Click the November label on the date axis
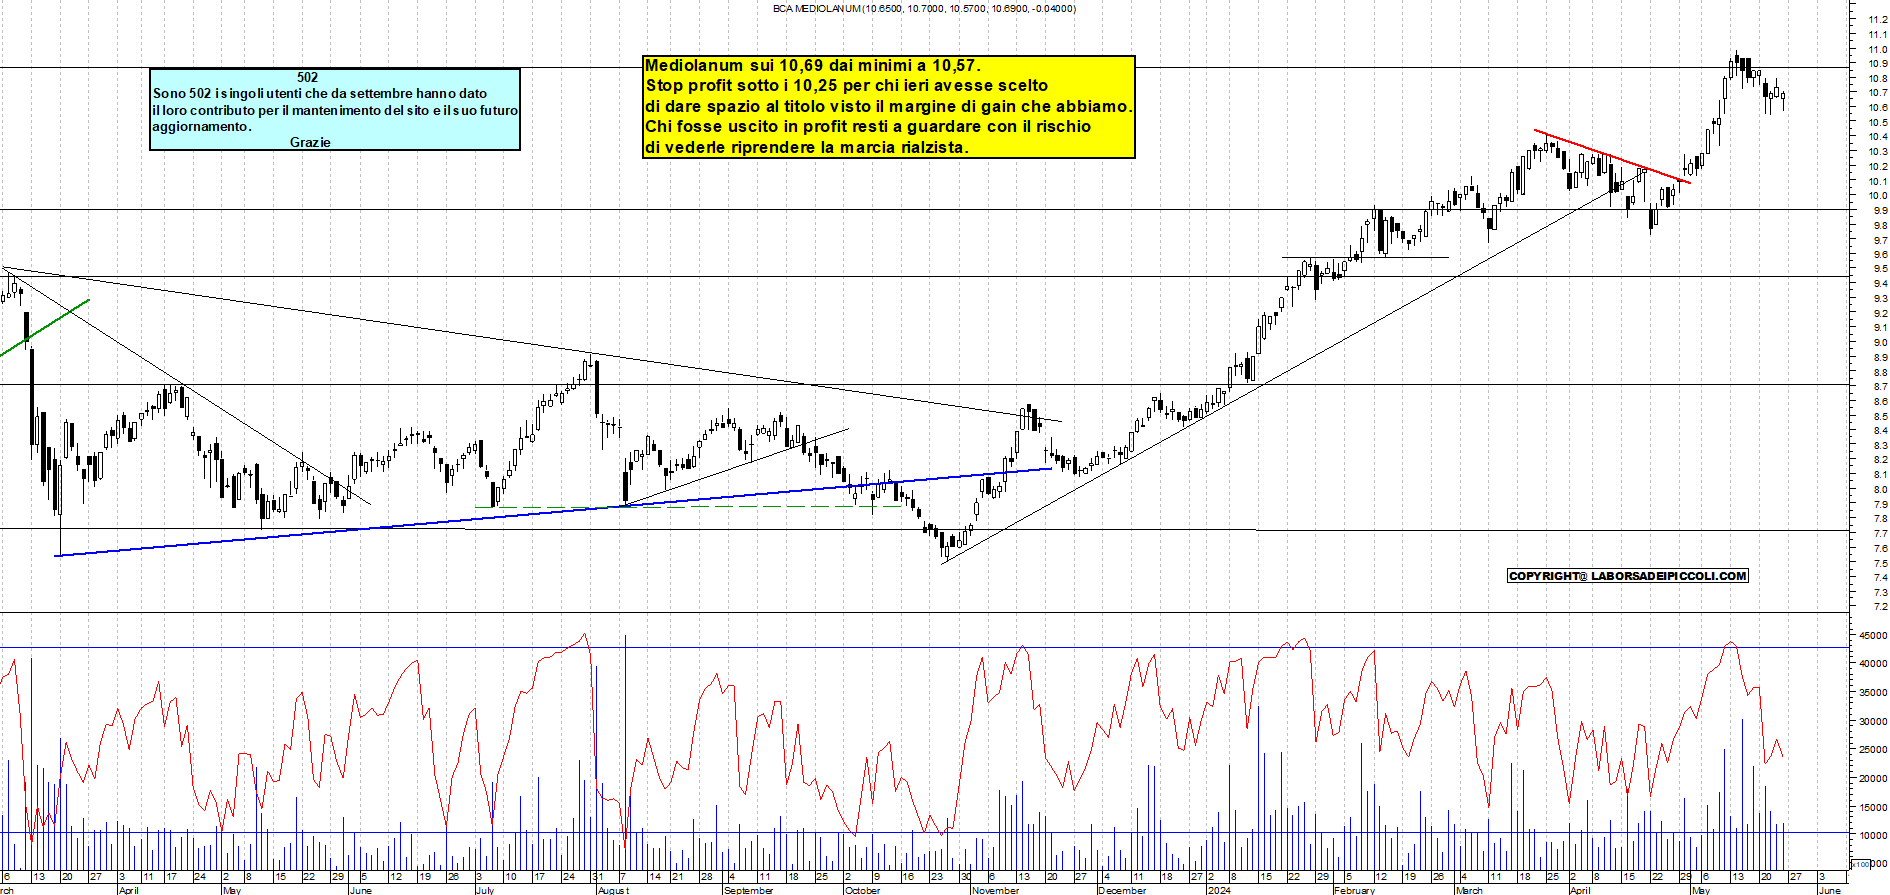This screenshot has width=1890, height=895. click(x=996, y=890)
